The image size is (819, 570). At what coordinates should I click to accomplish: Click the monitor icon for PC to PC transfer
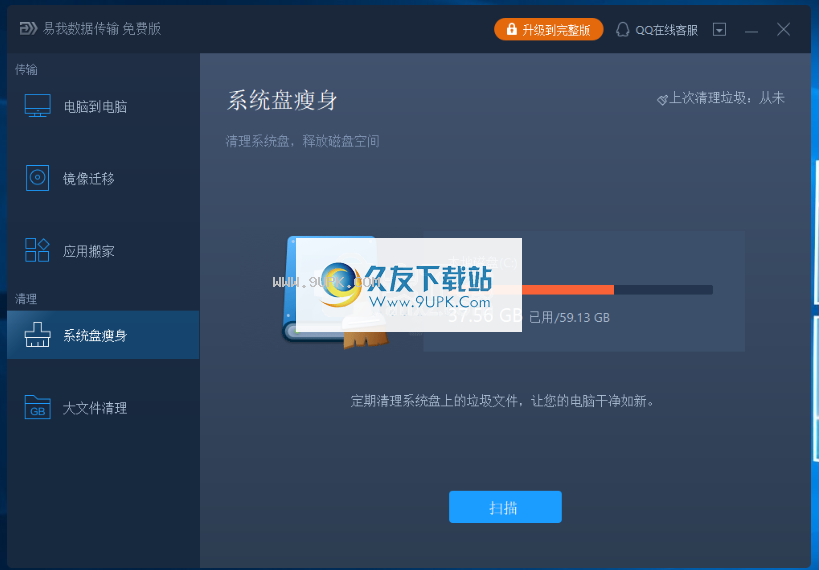[x=38, y=106]
